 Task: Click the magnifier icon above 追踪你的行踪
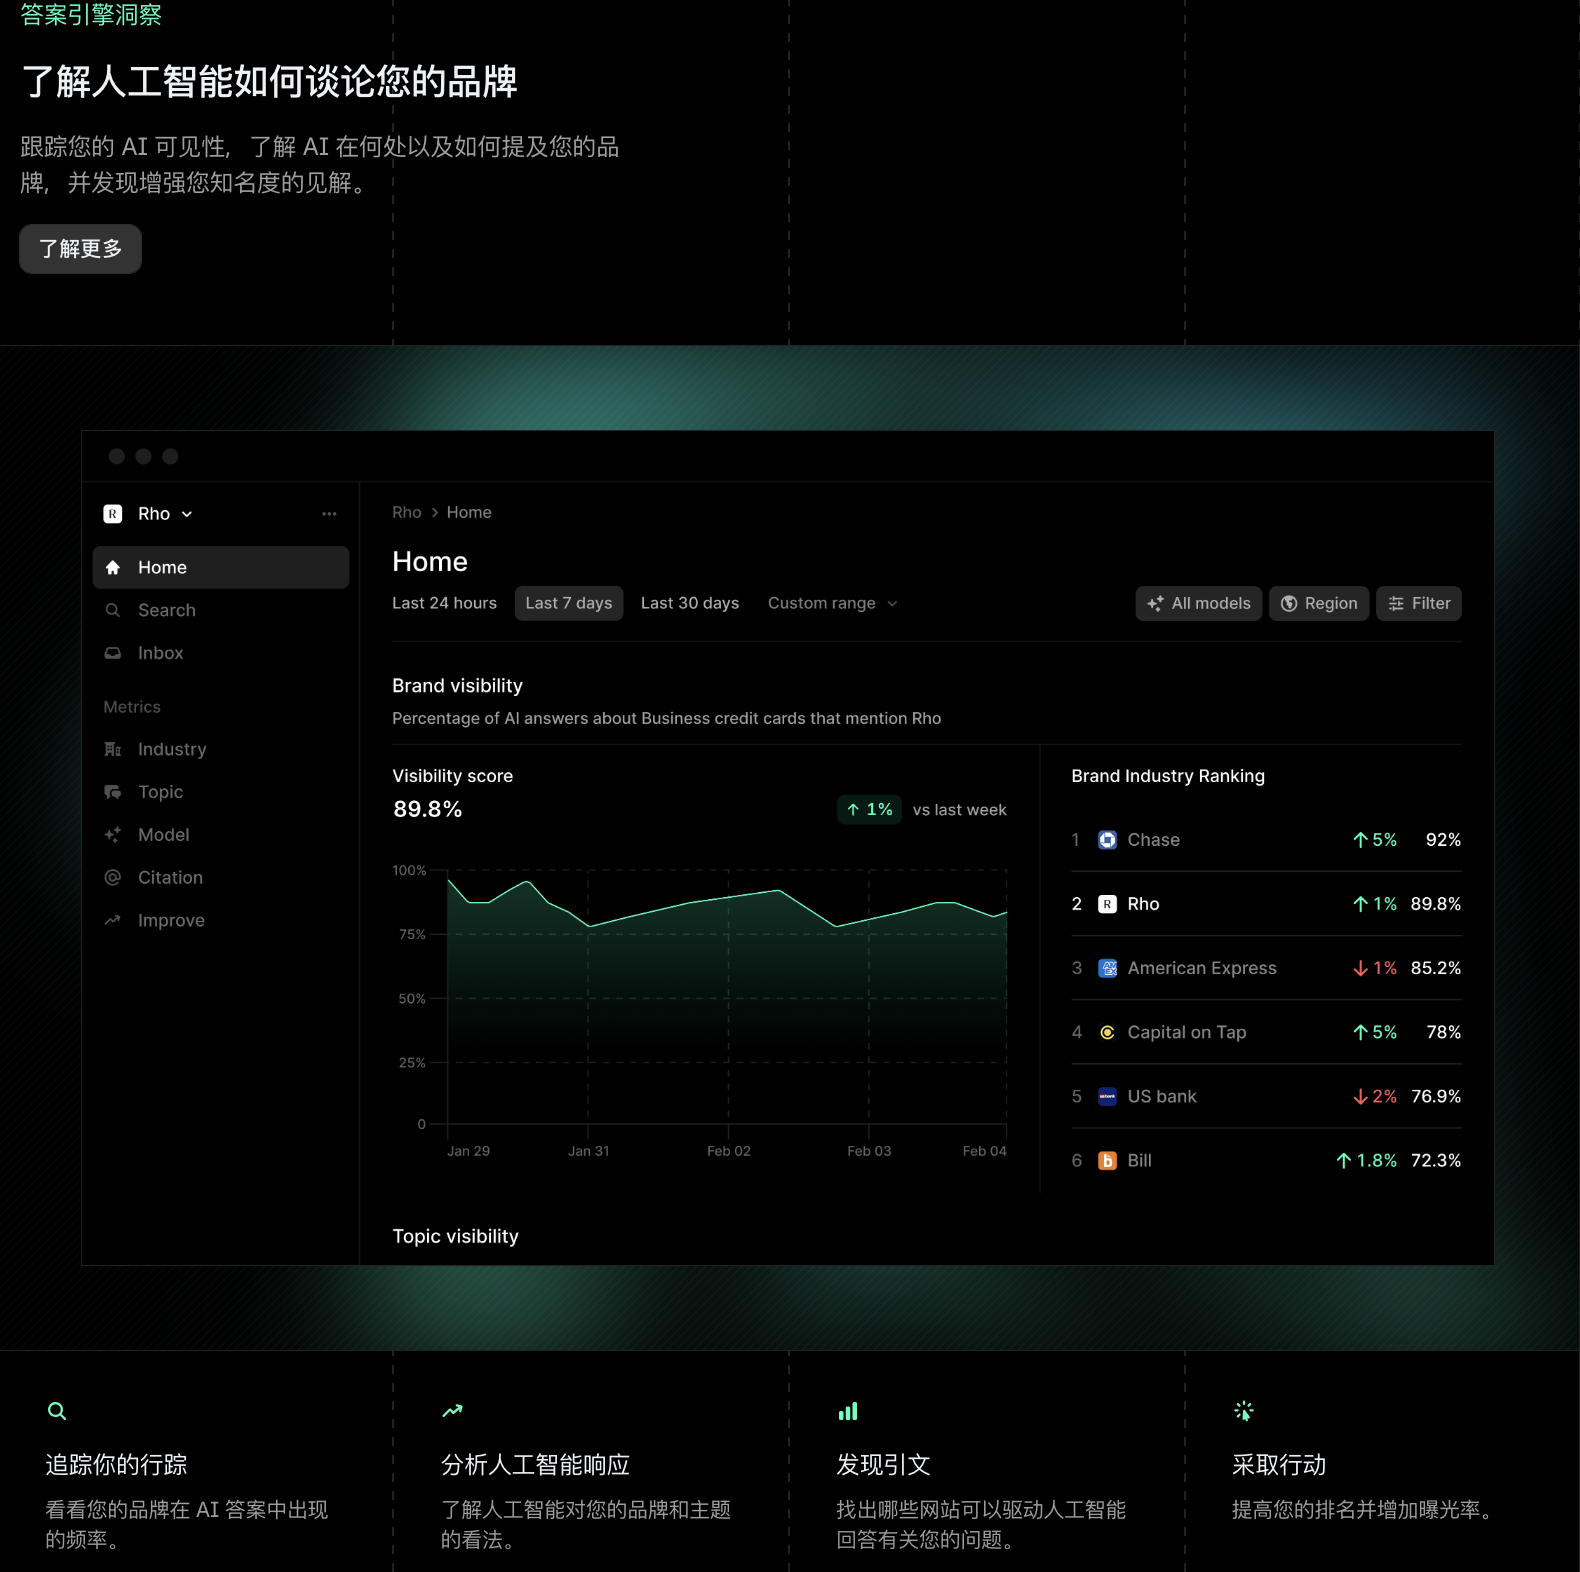[x=57, y=1411]
